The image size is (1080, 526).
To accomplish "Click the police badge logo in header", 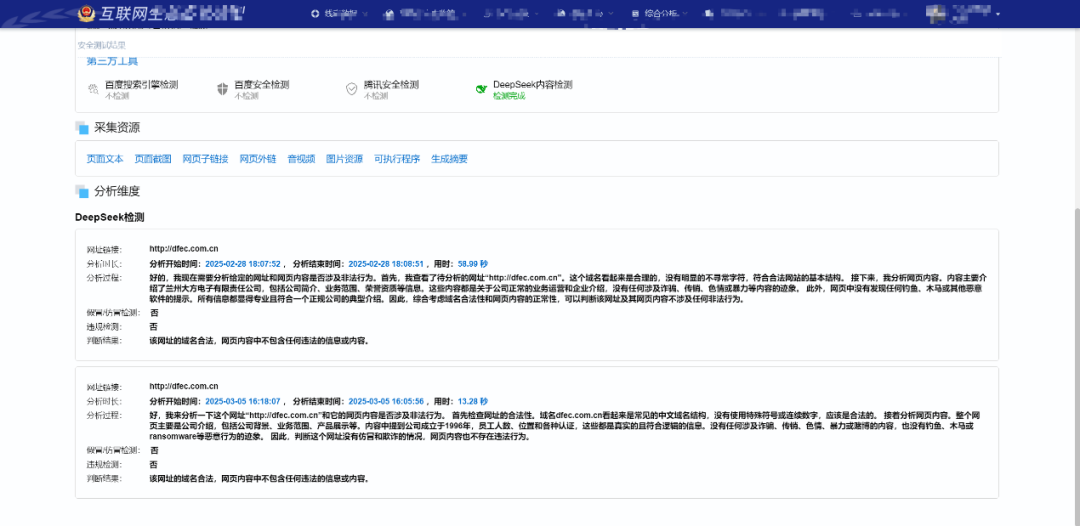I will (x=88, y=14).
